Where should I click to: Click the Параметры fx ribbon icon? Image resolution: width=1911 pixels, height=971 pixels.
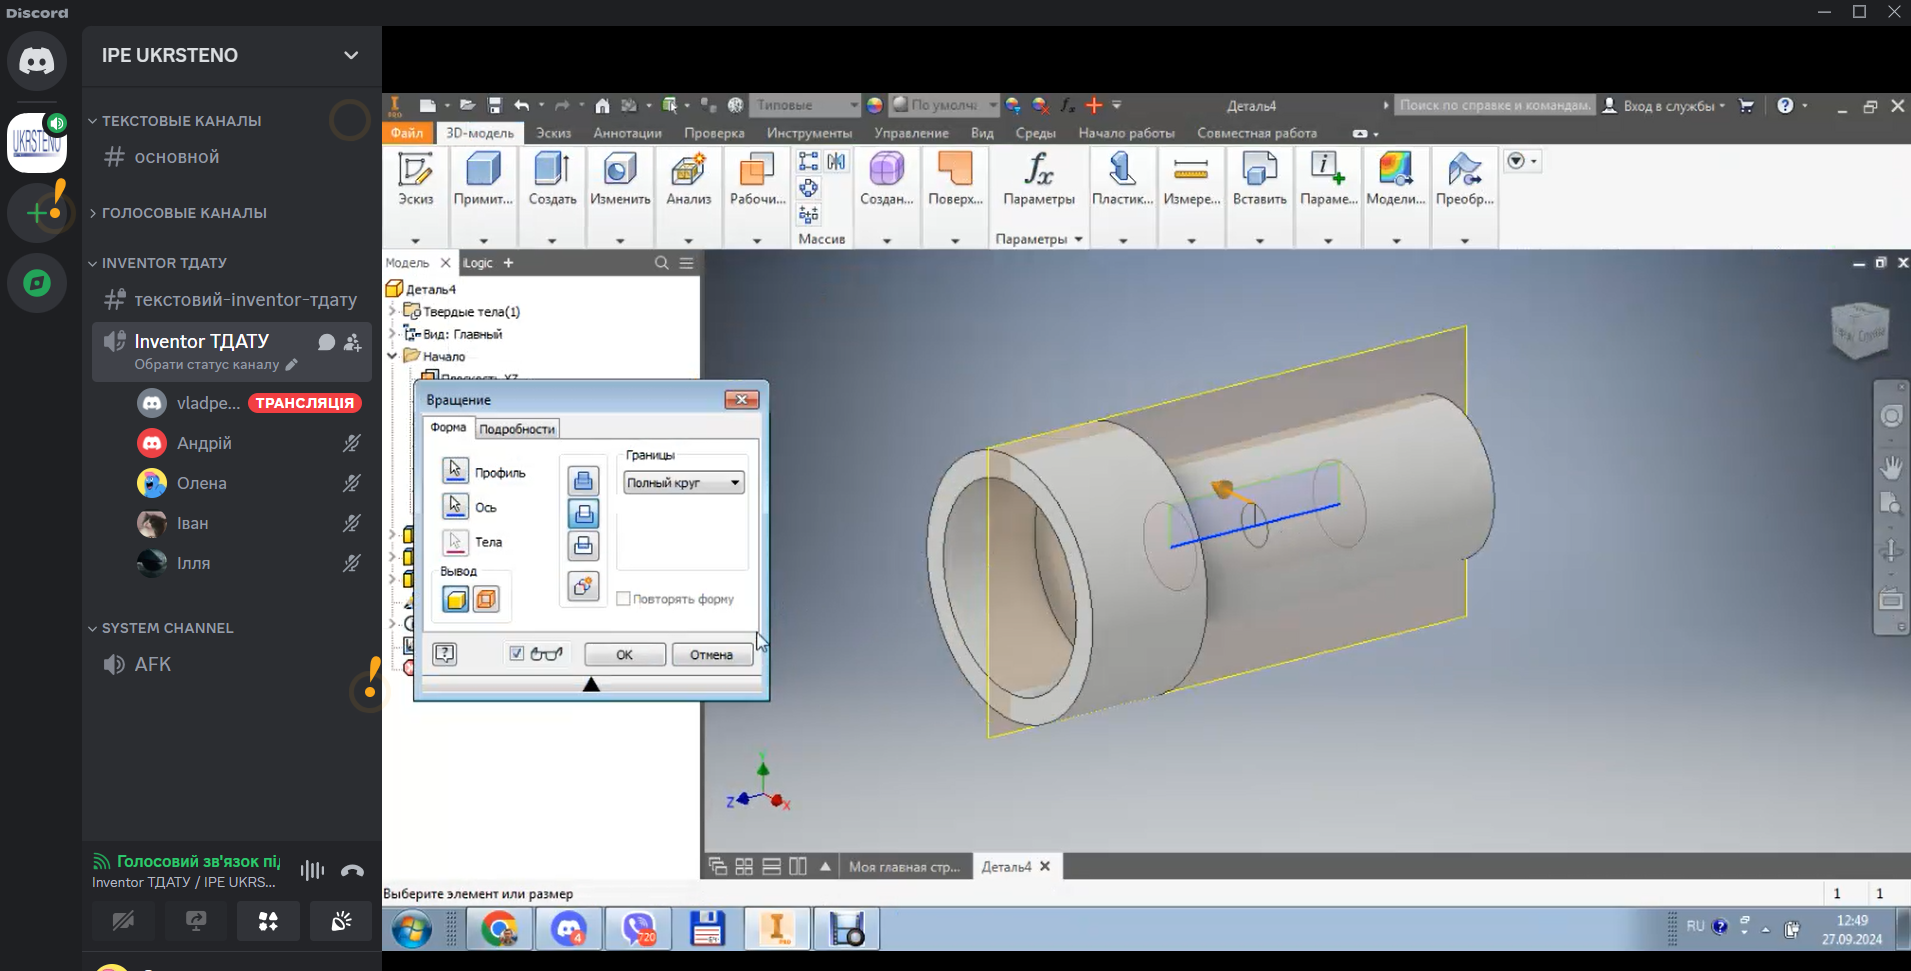pos(1038,171)
